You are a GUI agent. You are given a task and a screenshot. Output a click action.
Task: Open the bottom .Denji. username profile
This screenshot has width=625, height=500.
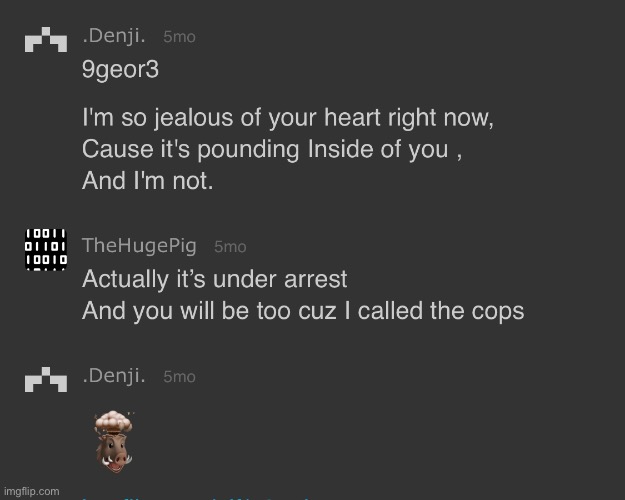[x=114, y=377]
